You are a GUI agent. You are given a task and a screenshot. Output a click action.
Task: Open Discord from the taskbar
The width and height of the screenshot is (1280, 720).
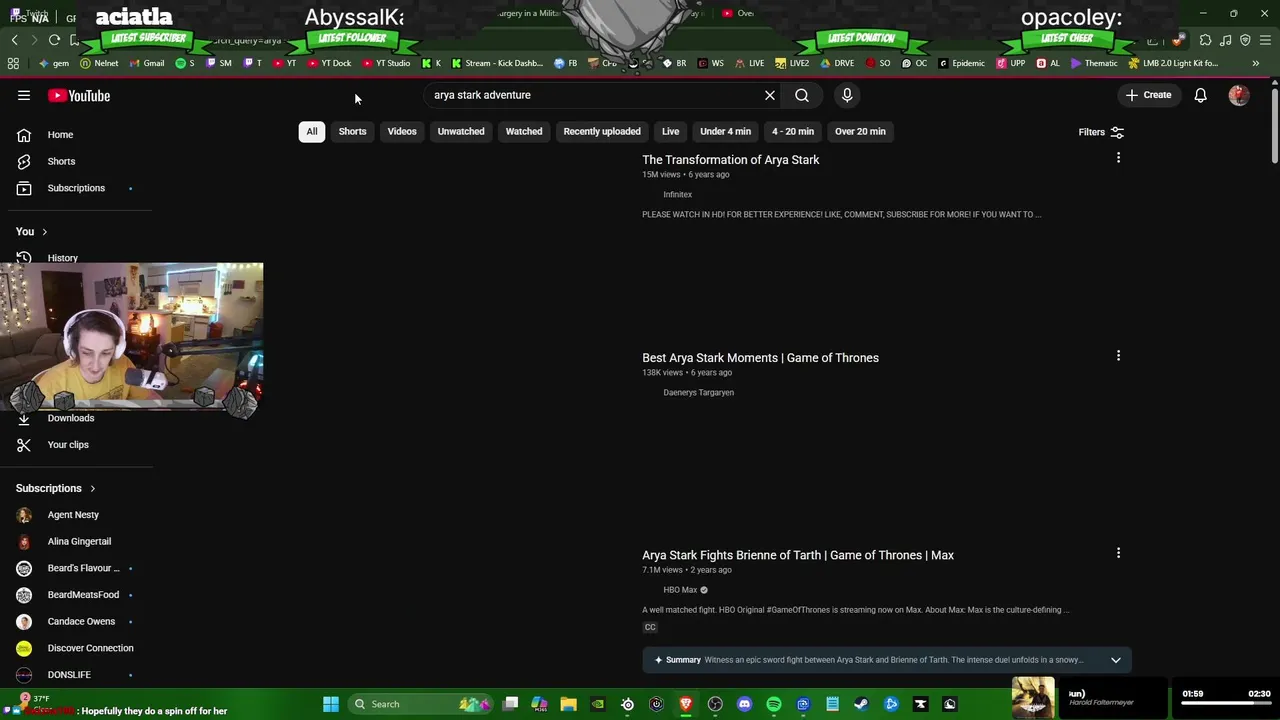pos(744,704)
